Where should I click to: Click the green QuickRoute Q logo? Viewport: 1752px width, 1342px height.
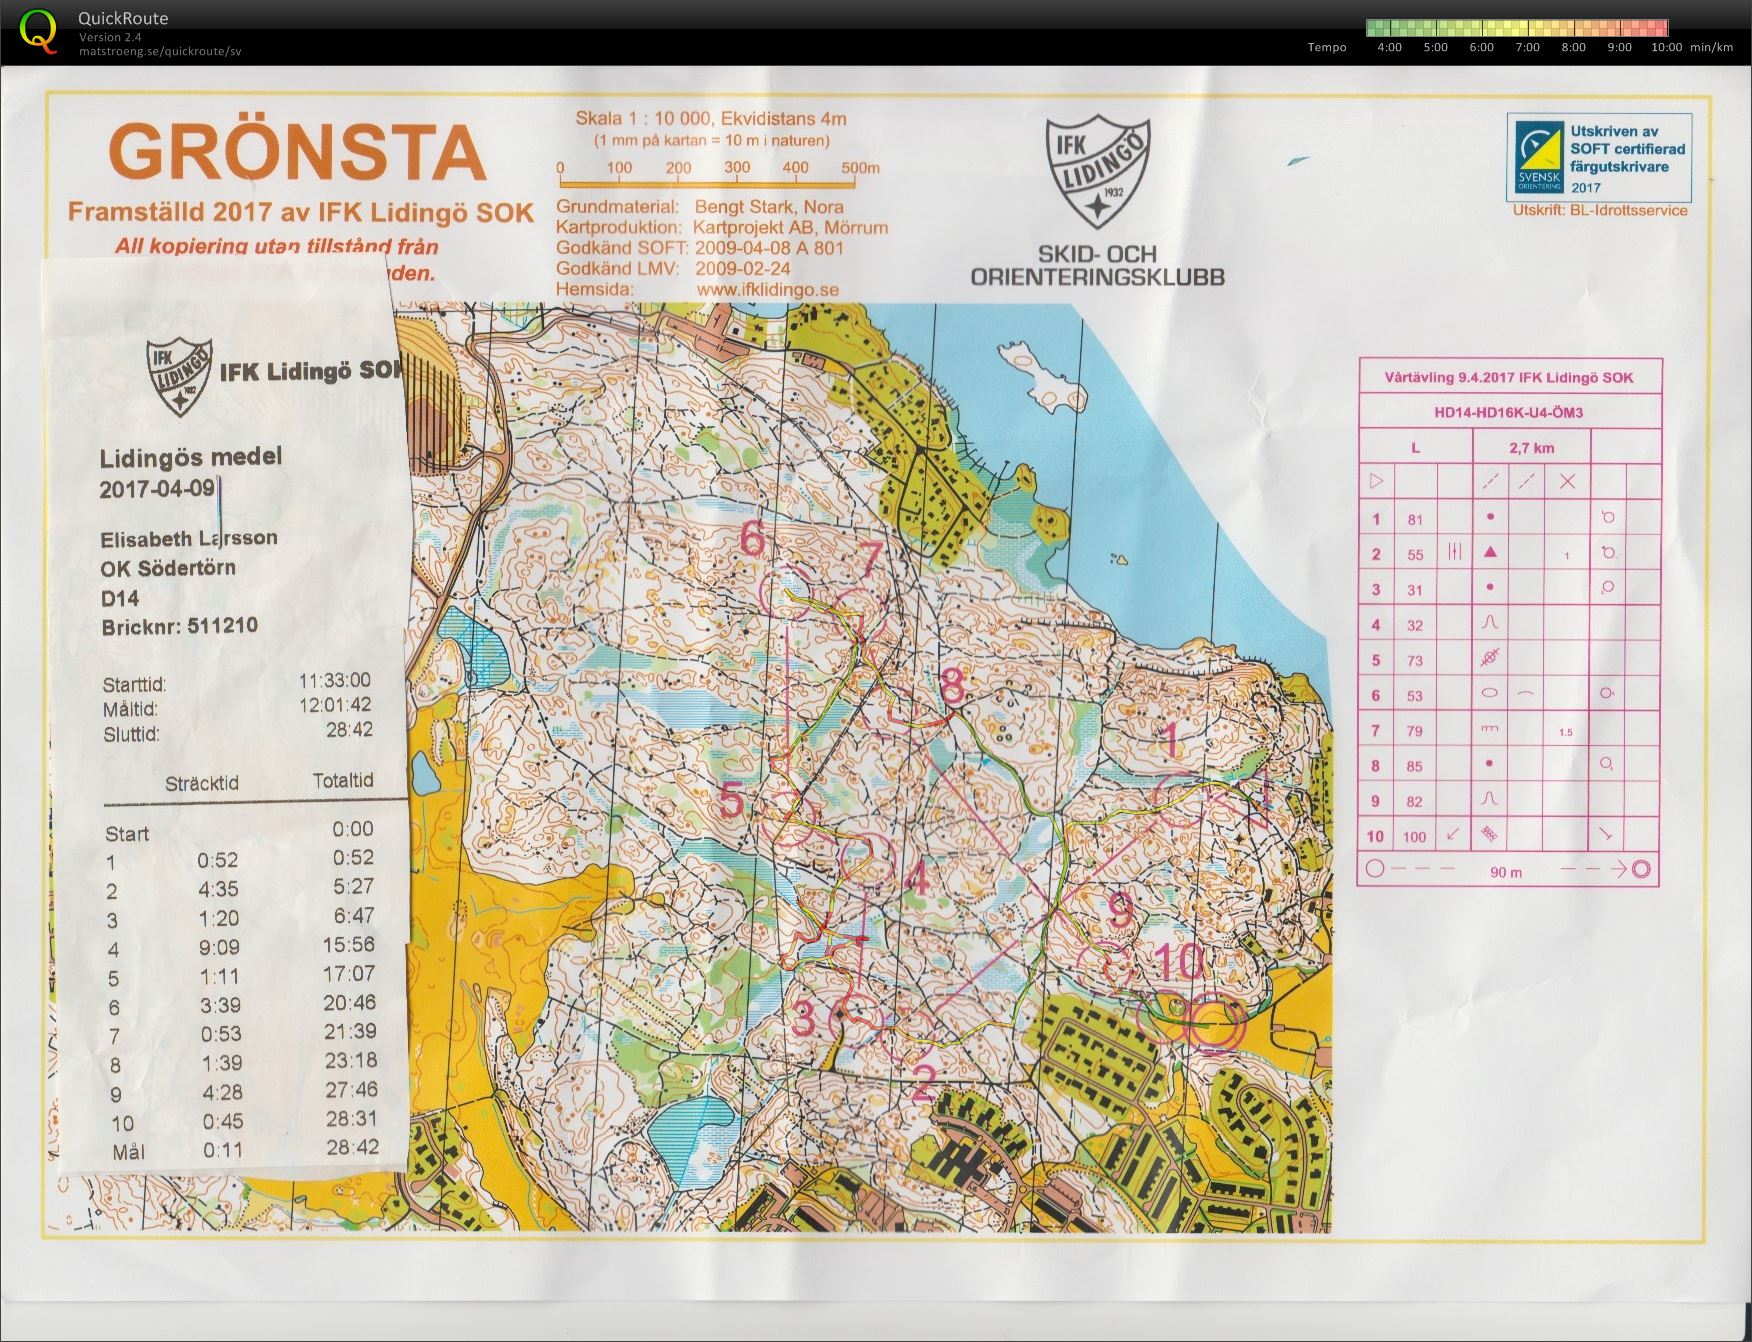(x=37, y=29)
